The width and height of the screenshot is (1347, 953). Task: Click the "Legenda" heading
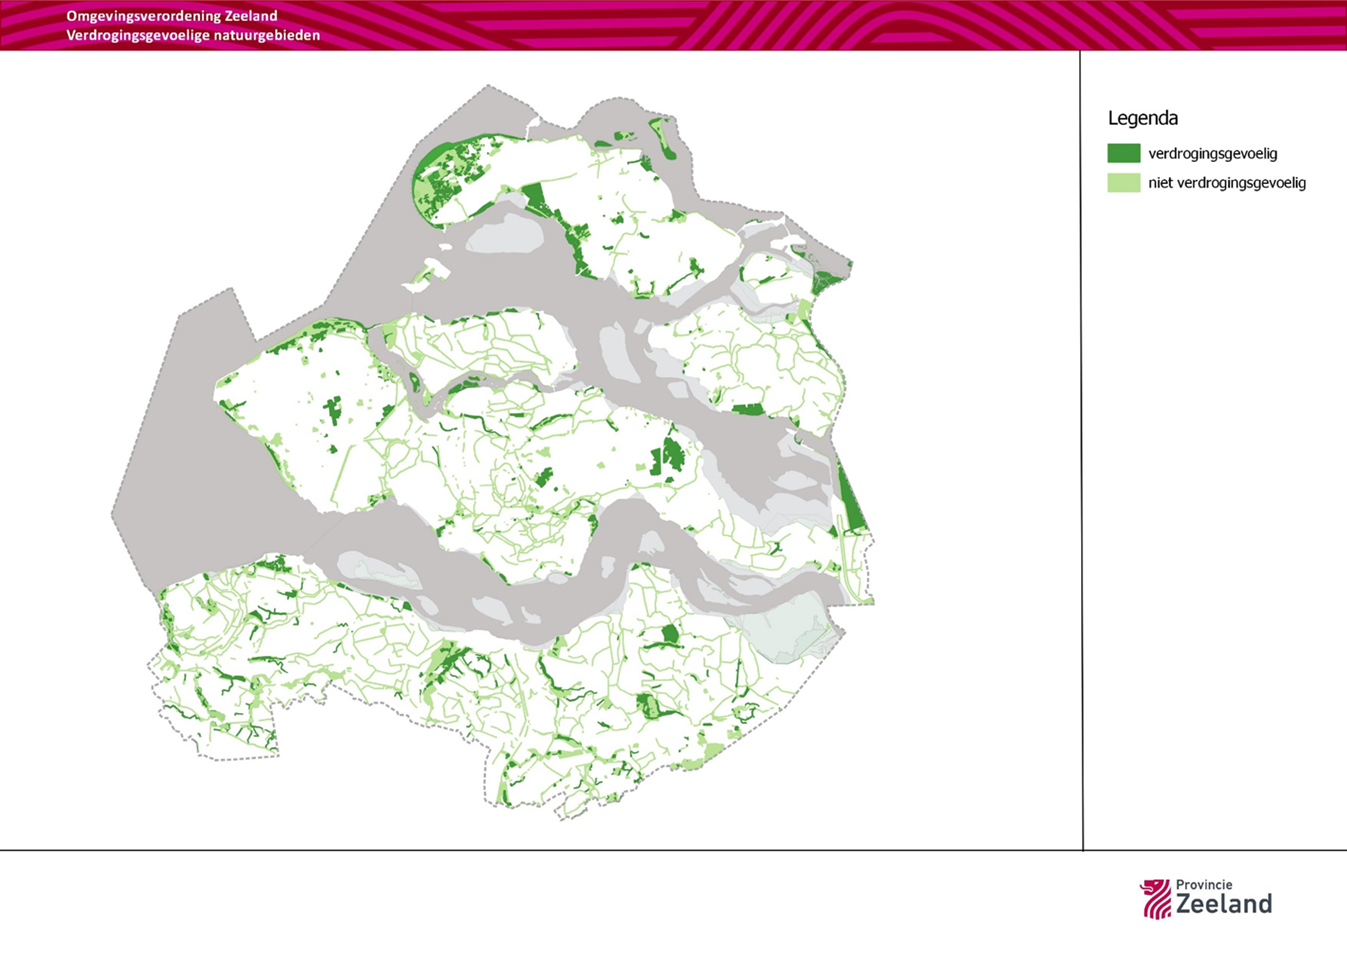1142,118
